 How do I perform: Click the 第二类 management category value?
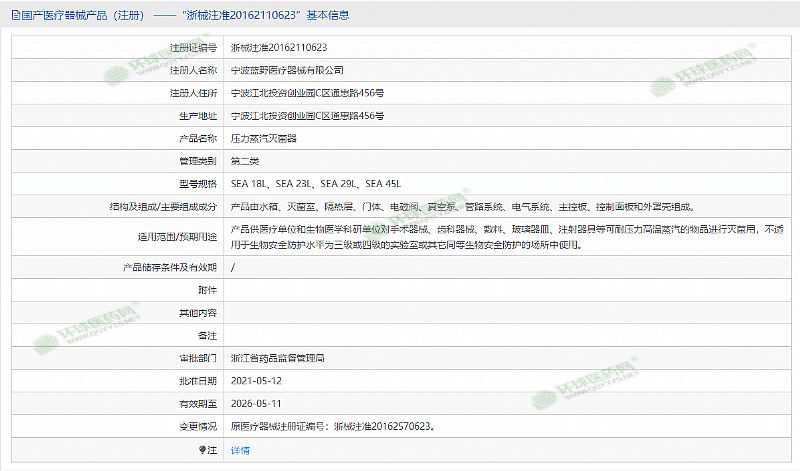click(245, 161)
